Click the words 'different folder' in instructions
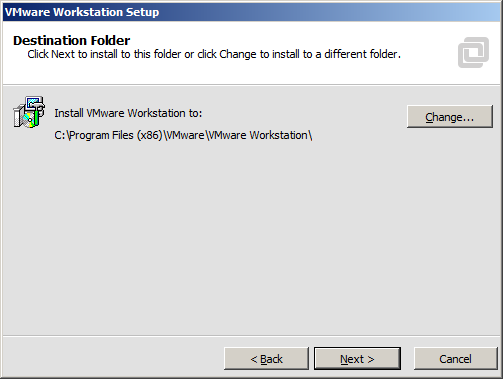This screenshot has width=503, height=379. click(361, 54)
